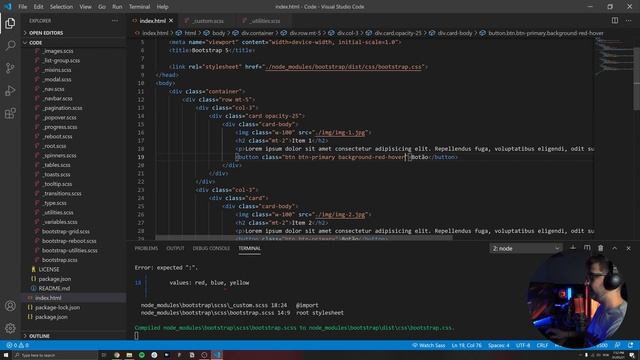Click Windows Start button
The image size is (640, 360).
click(x=6, y=355)
